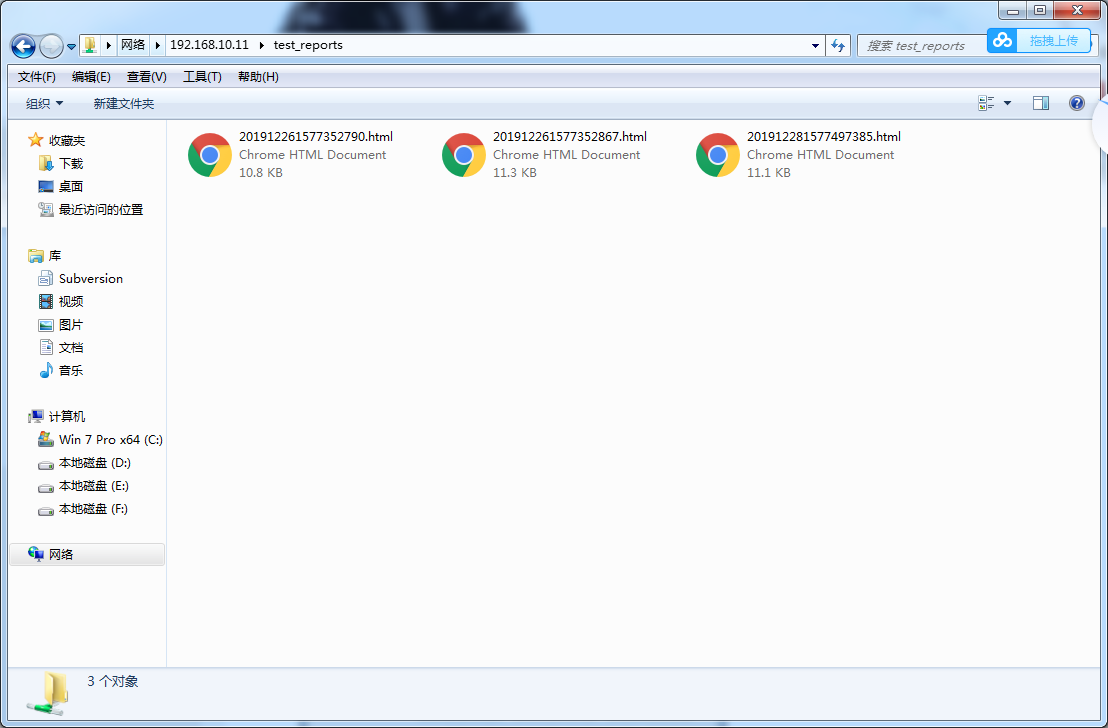Click the folder icon in the address bar
The height and width of the screenshot is (728, 1108).
click(x=90, y=45)
